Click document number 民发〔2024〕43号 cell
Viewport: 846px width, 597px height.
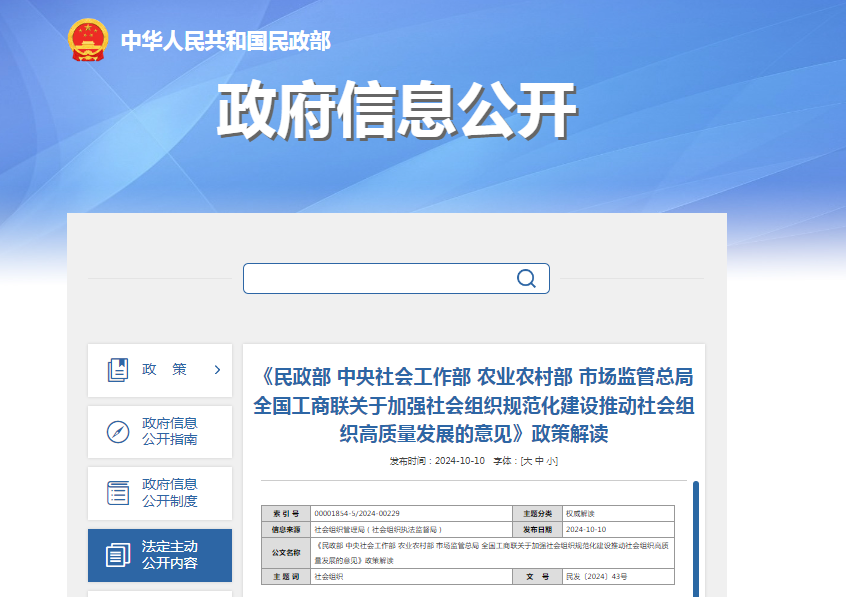pos(618,576)
